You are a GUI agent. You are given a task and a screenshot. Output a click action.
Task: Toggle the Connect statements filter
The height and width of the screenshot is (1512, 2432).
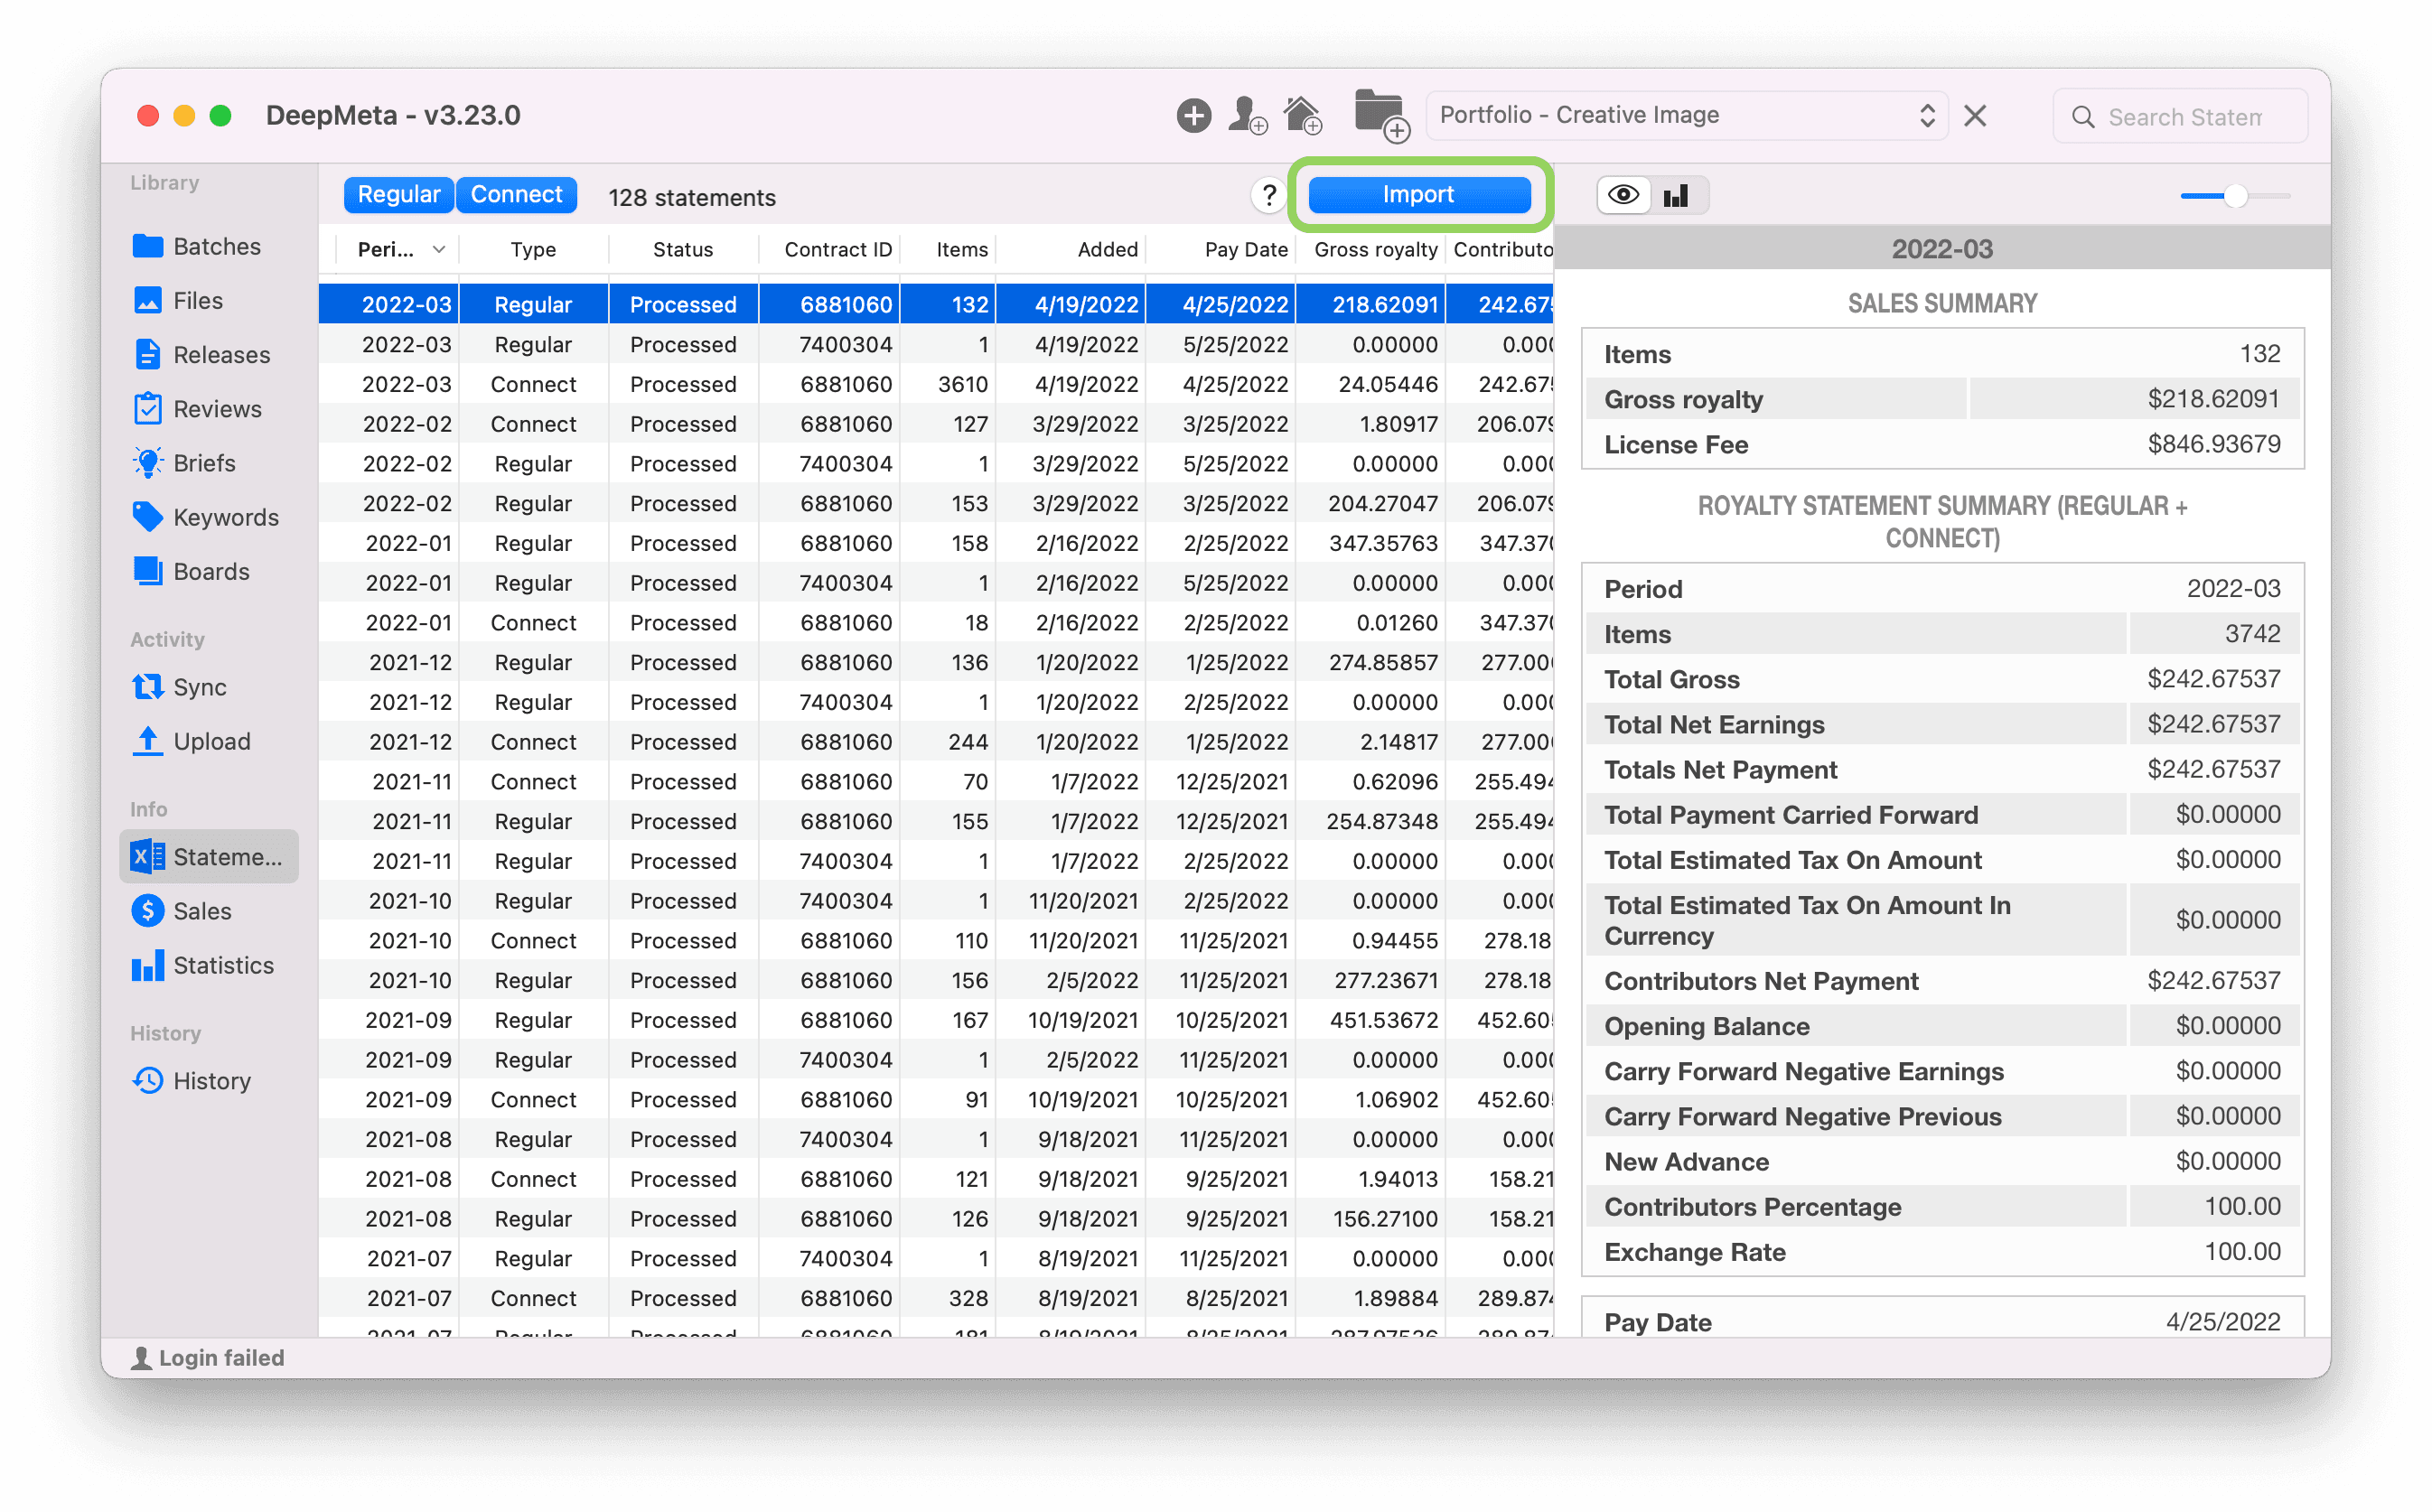pos(517,194)
